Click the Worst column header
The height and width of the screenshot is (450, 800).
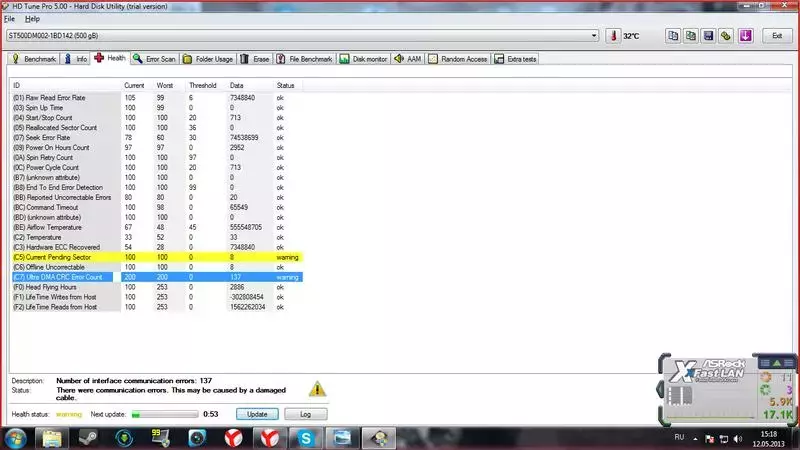coord(169,85)
